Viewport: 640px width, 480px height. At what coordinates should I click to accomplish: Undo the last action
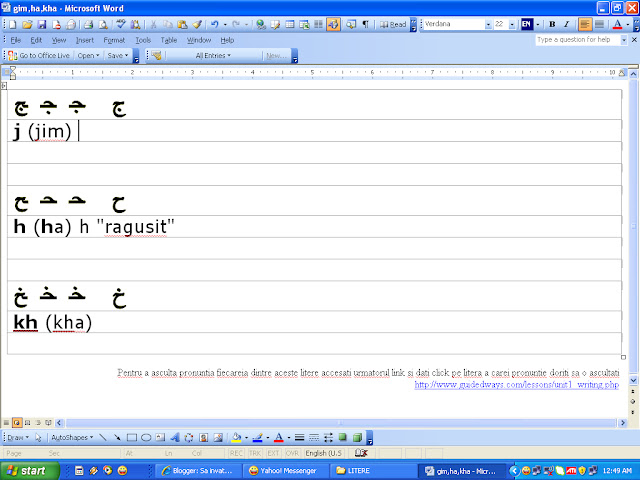215,24
